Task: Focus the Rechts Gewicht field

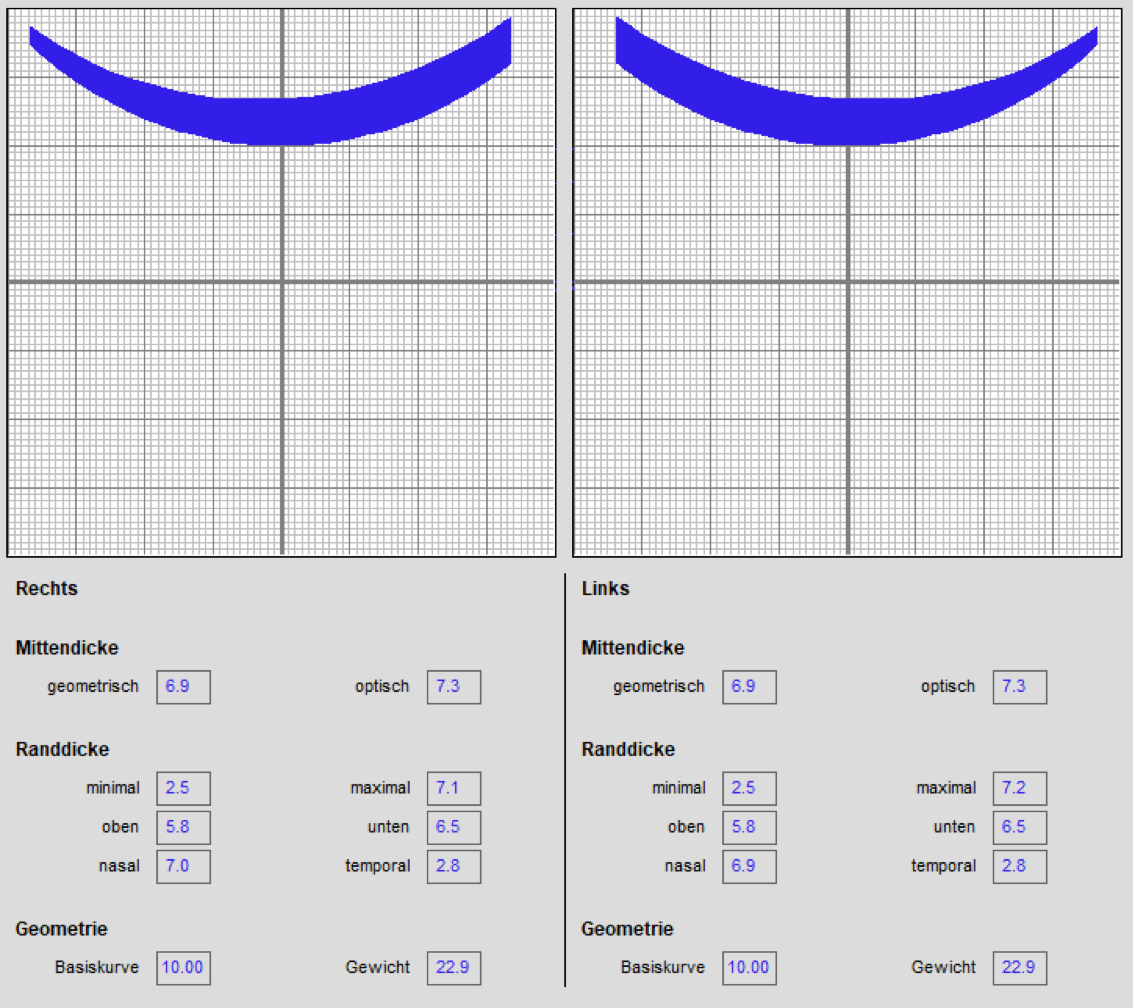Action: point(453,968)
